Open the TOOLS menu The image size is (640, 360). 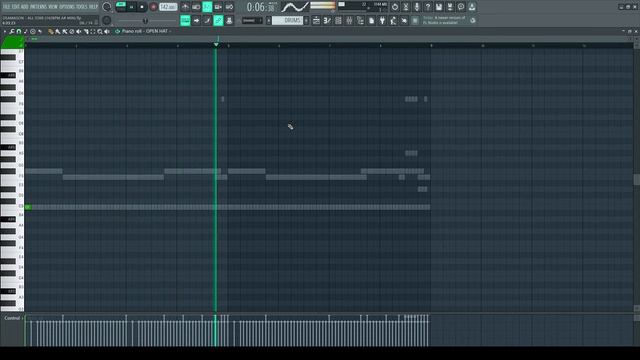click(82, 7)
